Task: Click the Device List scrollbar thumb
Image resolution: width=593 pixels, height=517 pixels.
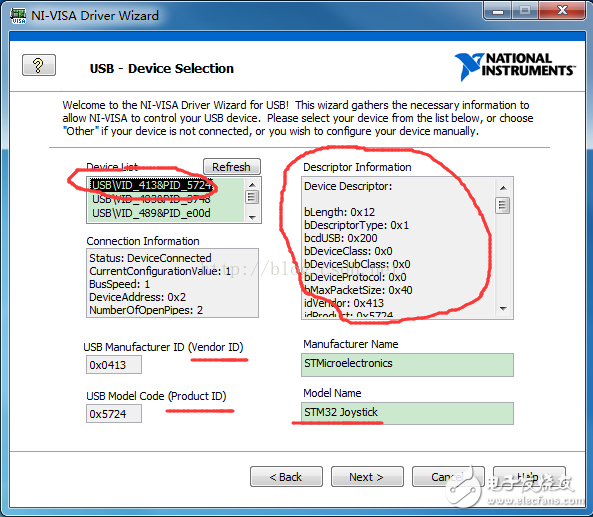Action: click(252, 197)
